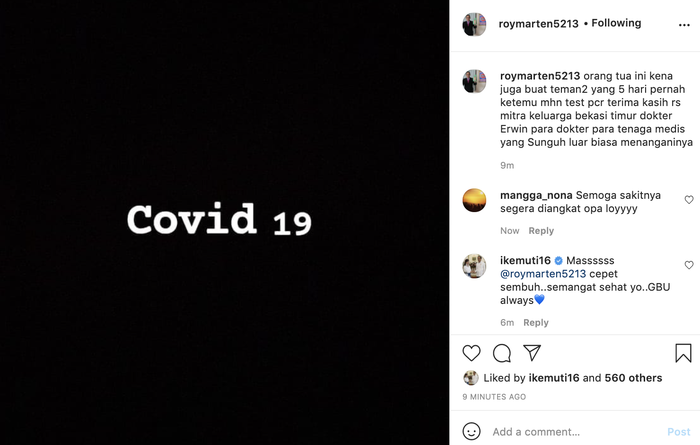
Task: Click the Add a comment field
Action: 576,432
